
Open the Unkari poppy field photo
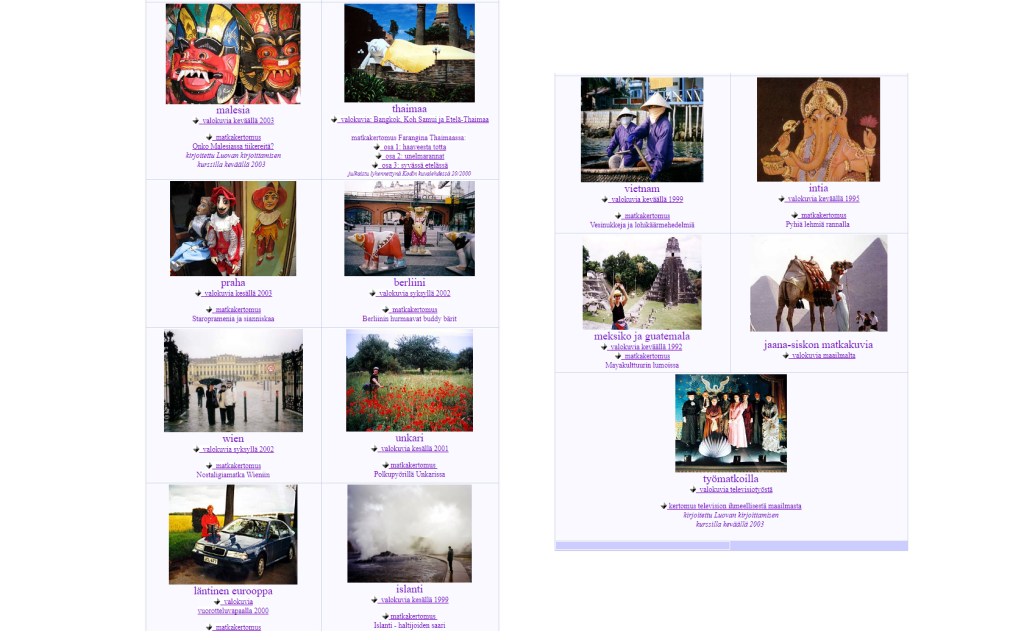(x=409, y=380)
